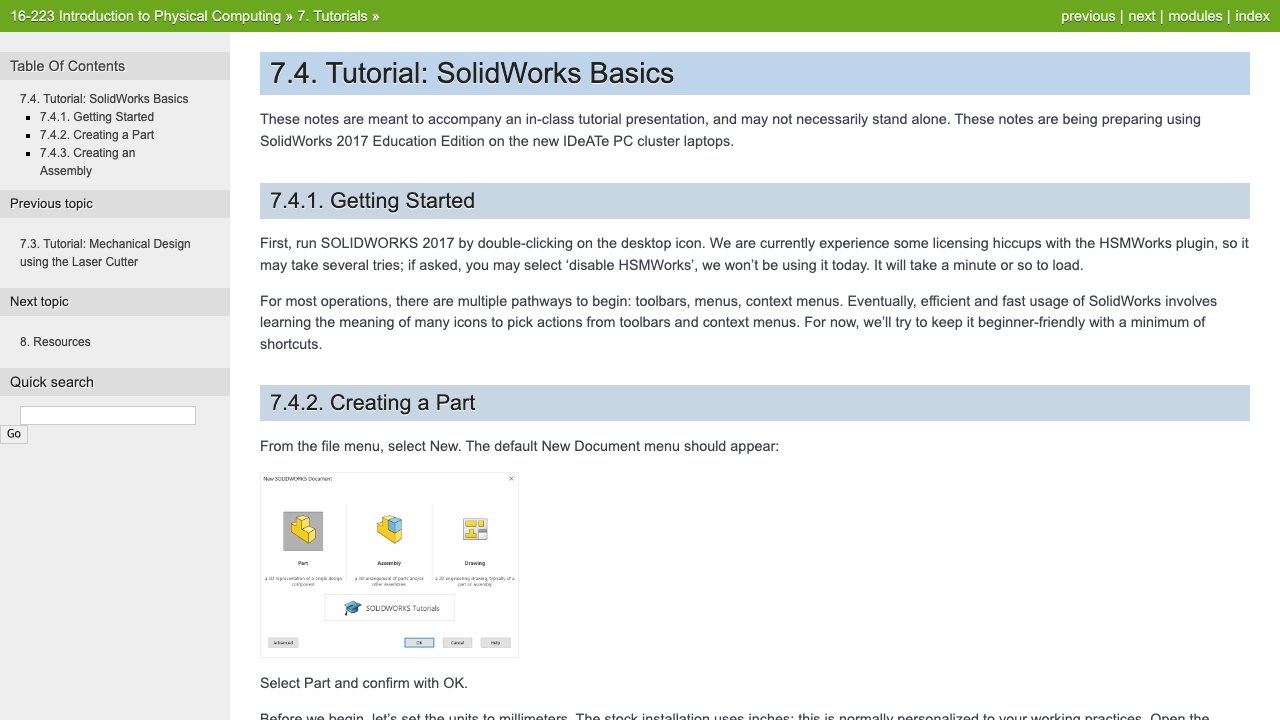
Task: Click the Quick search sidebar heading
Action: [115, 382]
